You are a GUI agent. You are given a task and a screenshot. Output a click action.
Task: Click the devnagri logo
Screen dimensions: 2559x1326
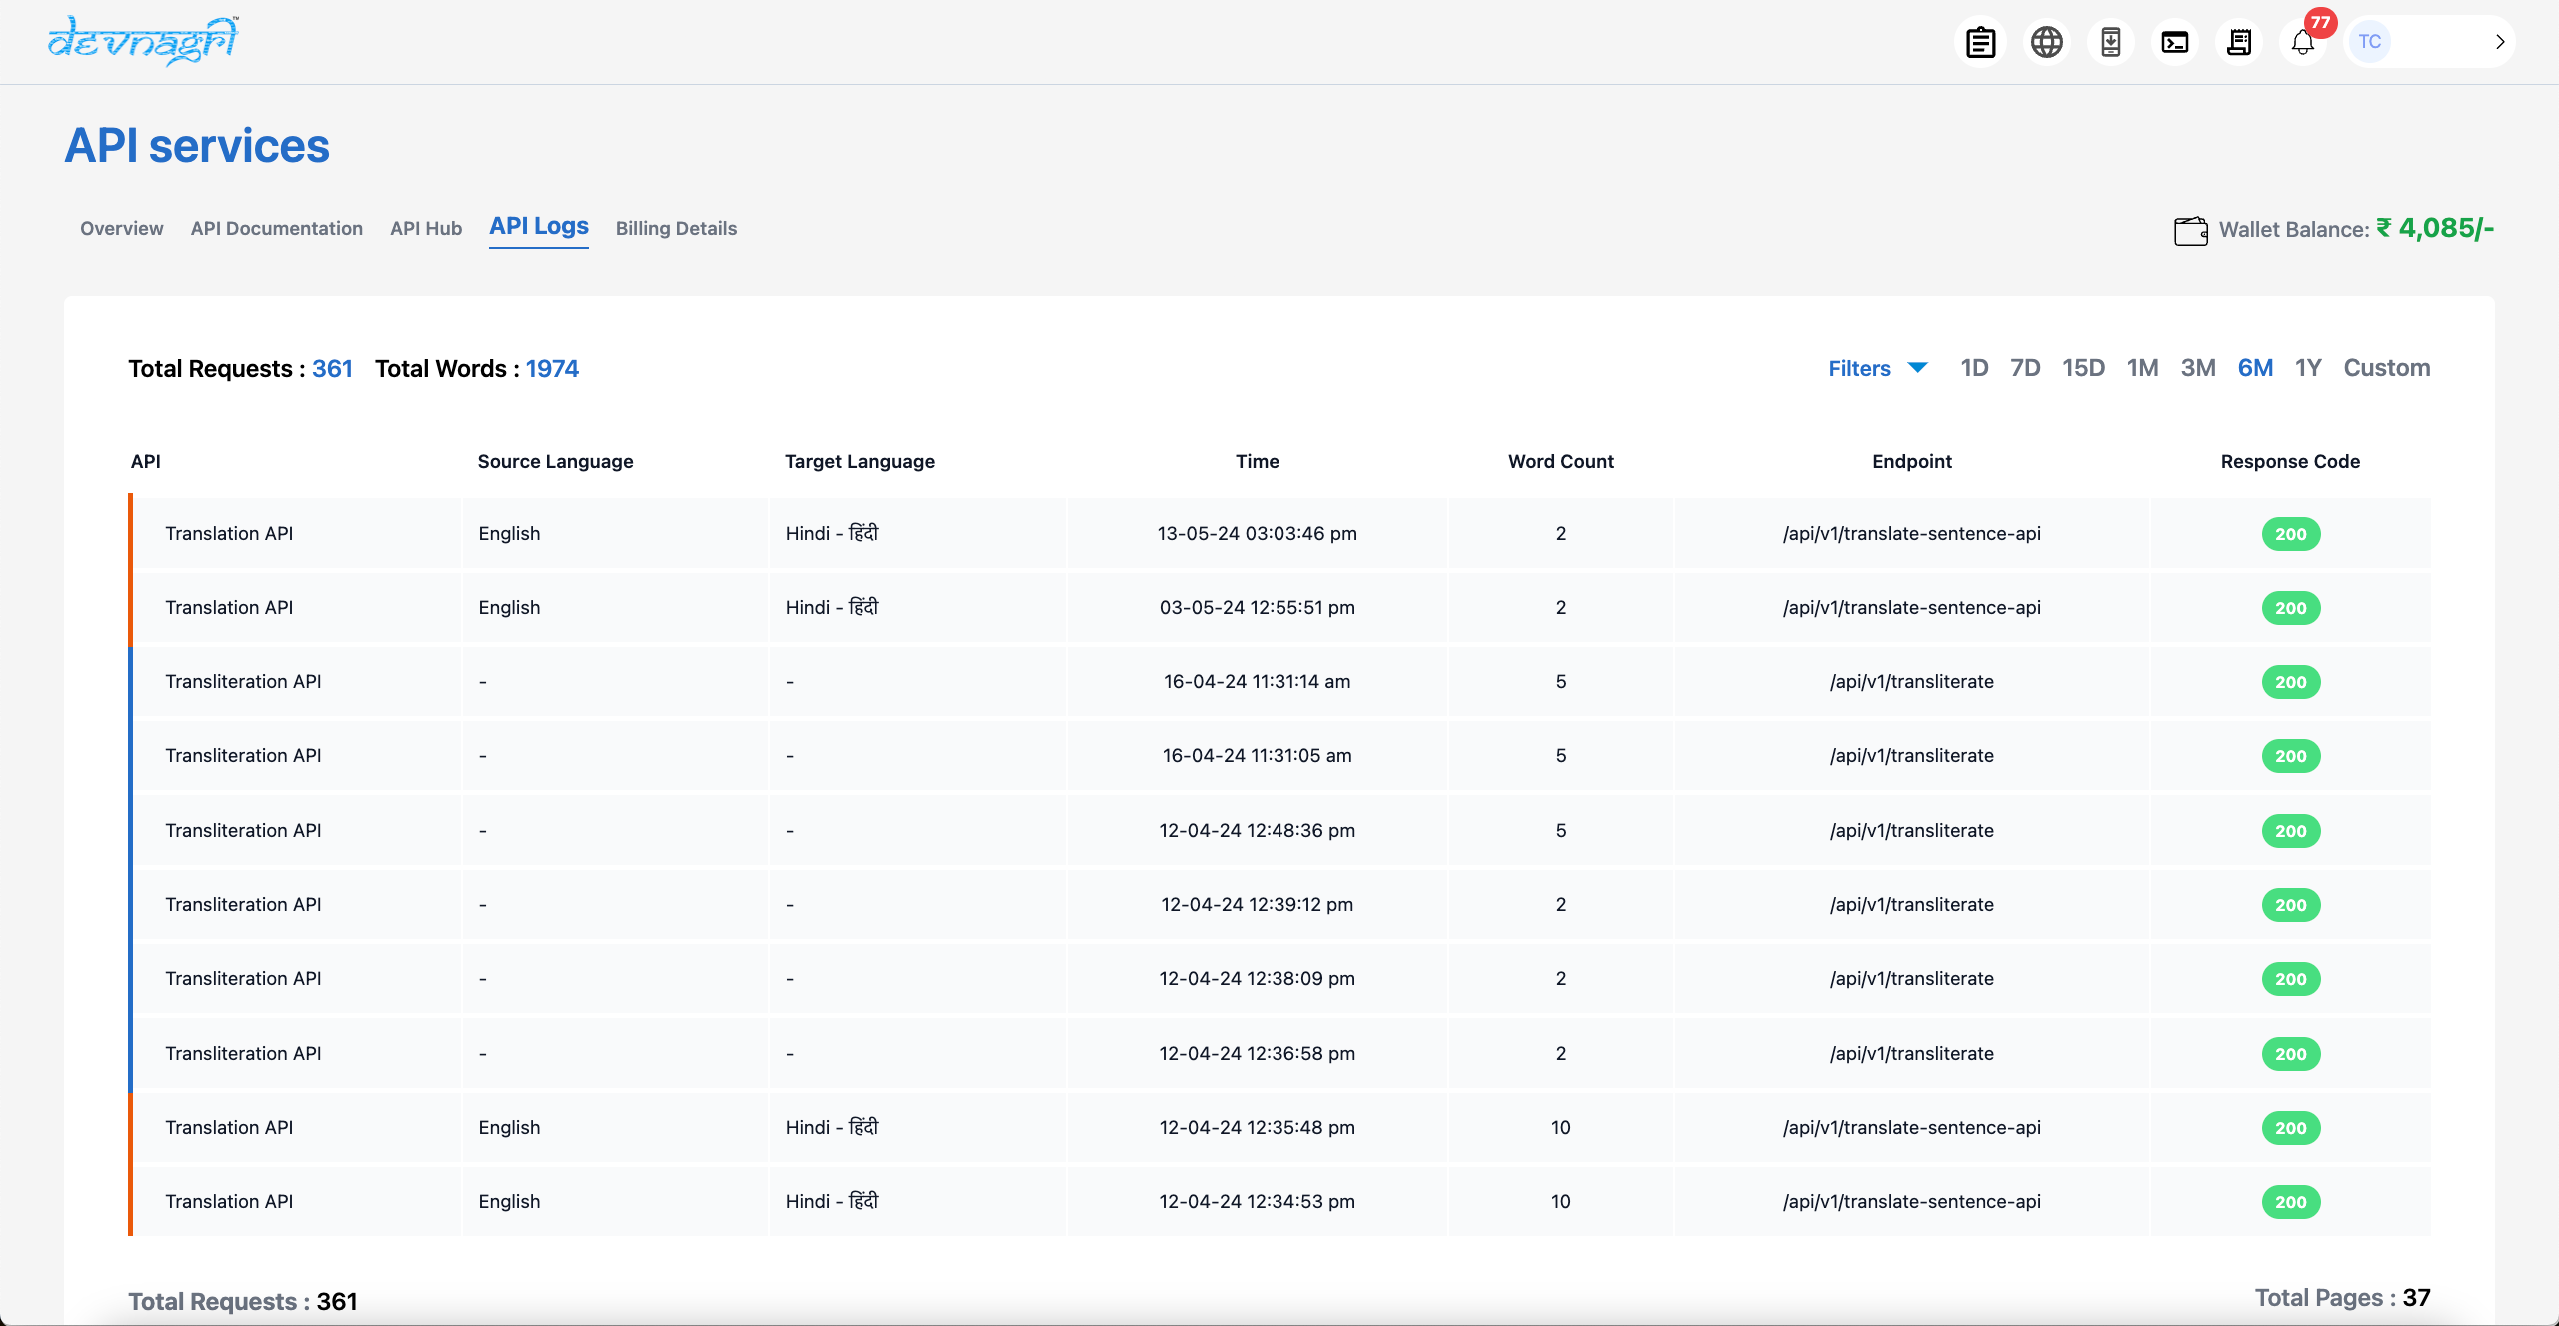pos(144,40)
